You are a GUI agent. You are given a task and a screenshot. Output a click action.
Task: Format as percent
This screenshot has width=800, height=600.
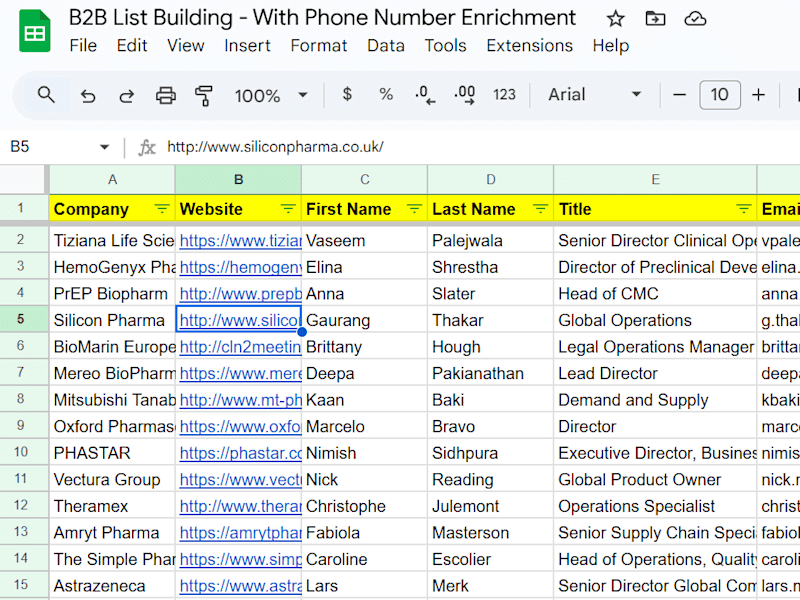click(386, 94)
